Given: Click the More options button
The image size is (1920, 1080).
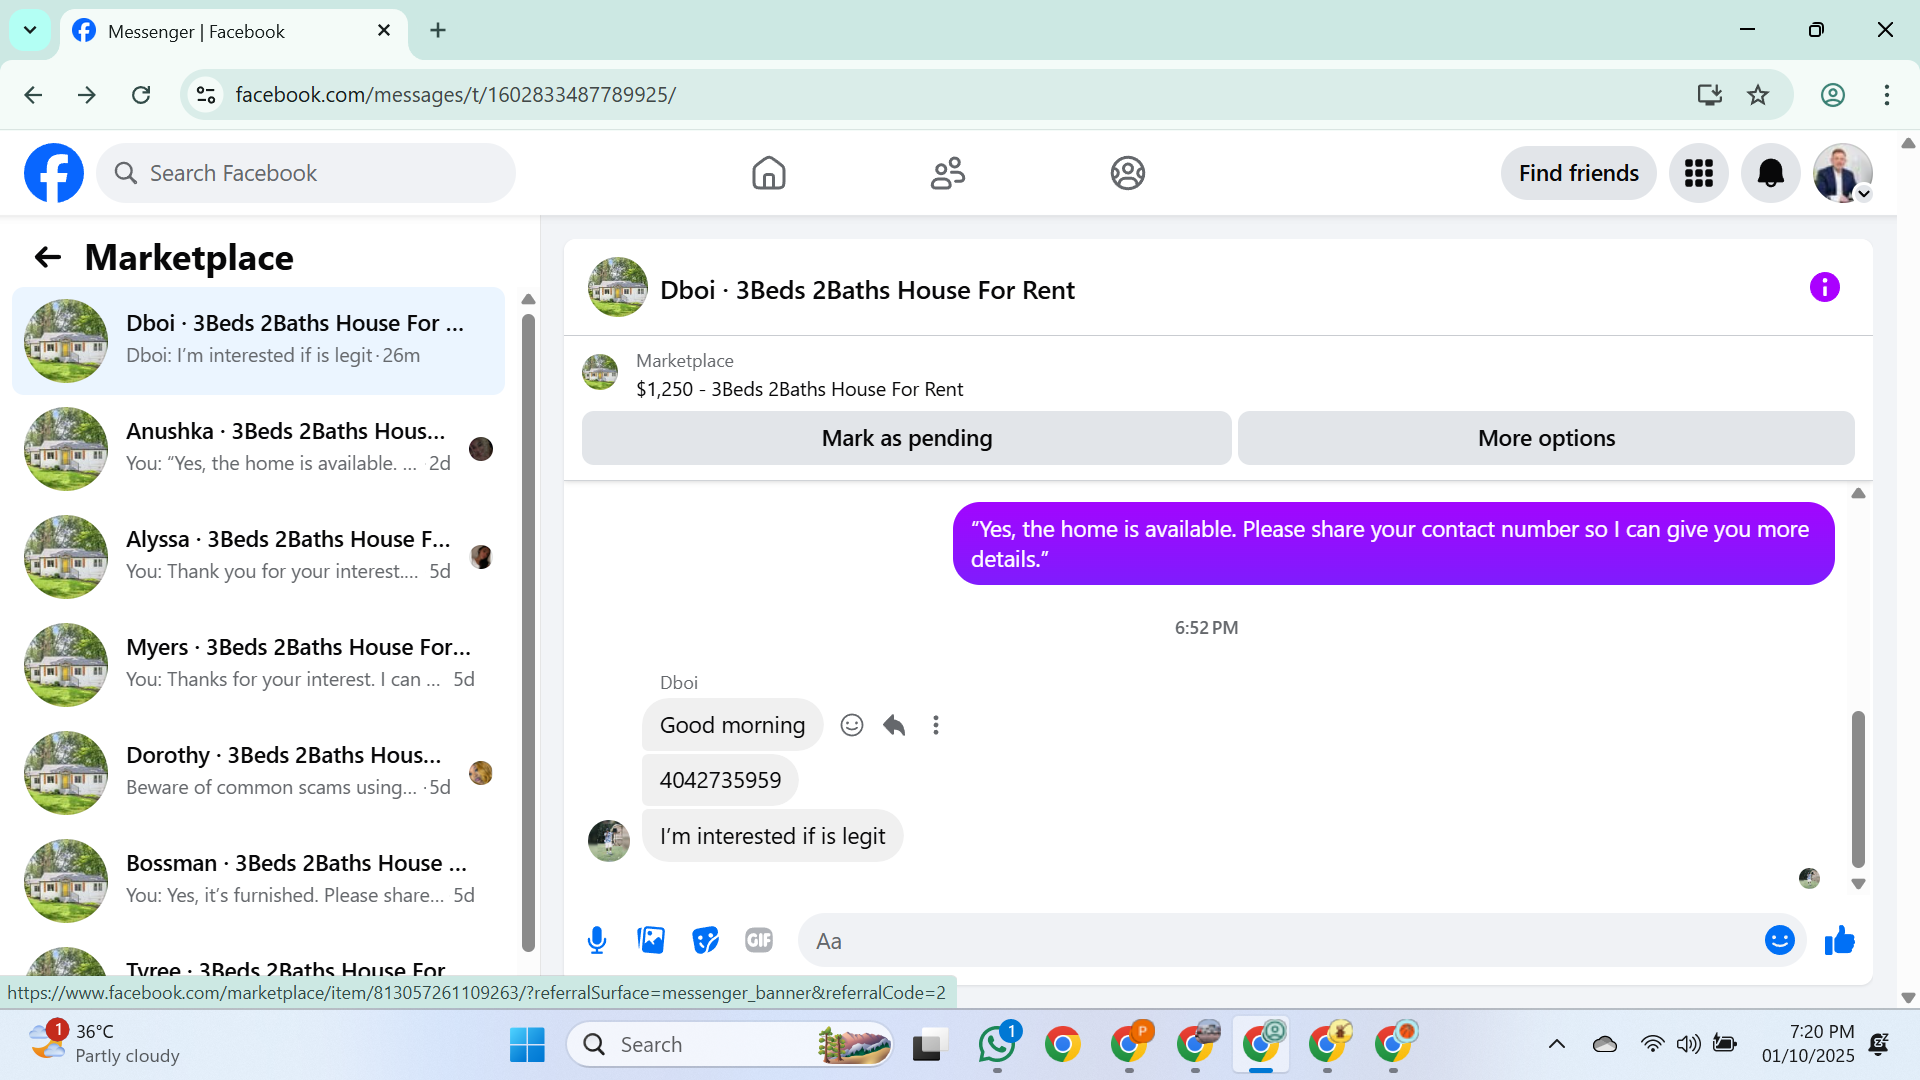Looking at the screenshot, I should pyautogui.click(x=1546, y=438).
